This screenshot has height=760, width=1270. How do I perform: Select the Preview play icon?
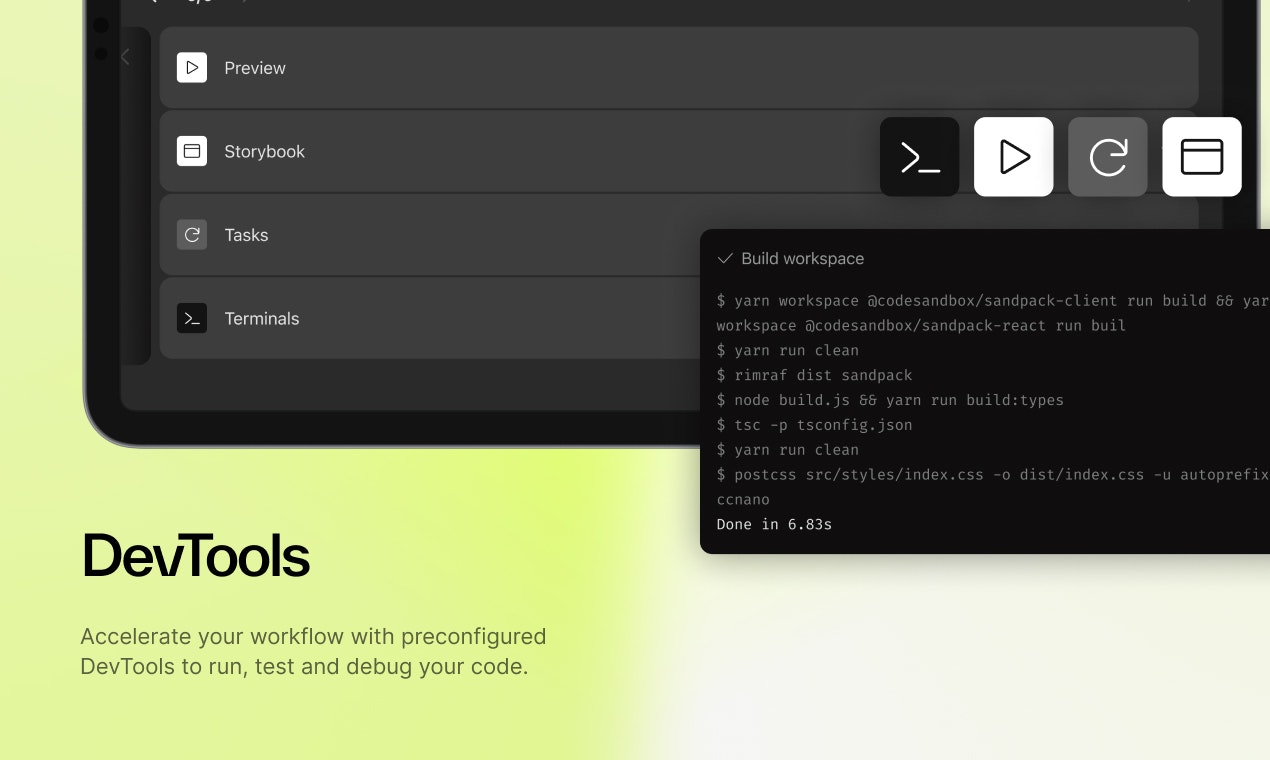192,68
